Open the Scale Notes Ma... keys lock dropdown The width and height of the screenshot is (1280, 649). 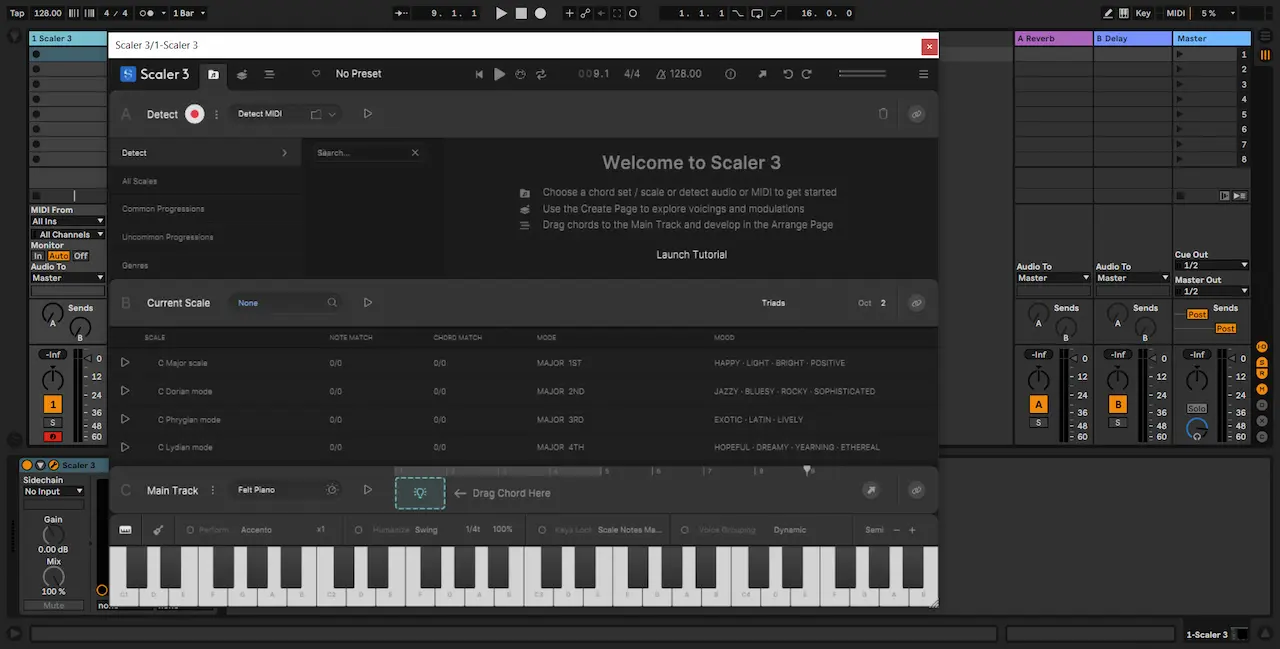tap(630, 530)
